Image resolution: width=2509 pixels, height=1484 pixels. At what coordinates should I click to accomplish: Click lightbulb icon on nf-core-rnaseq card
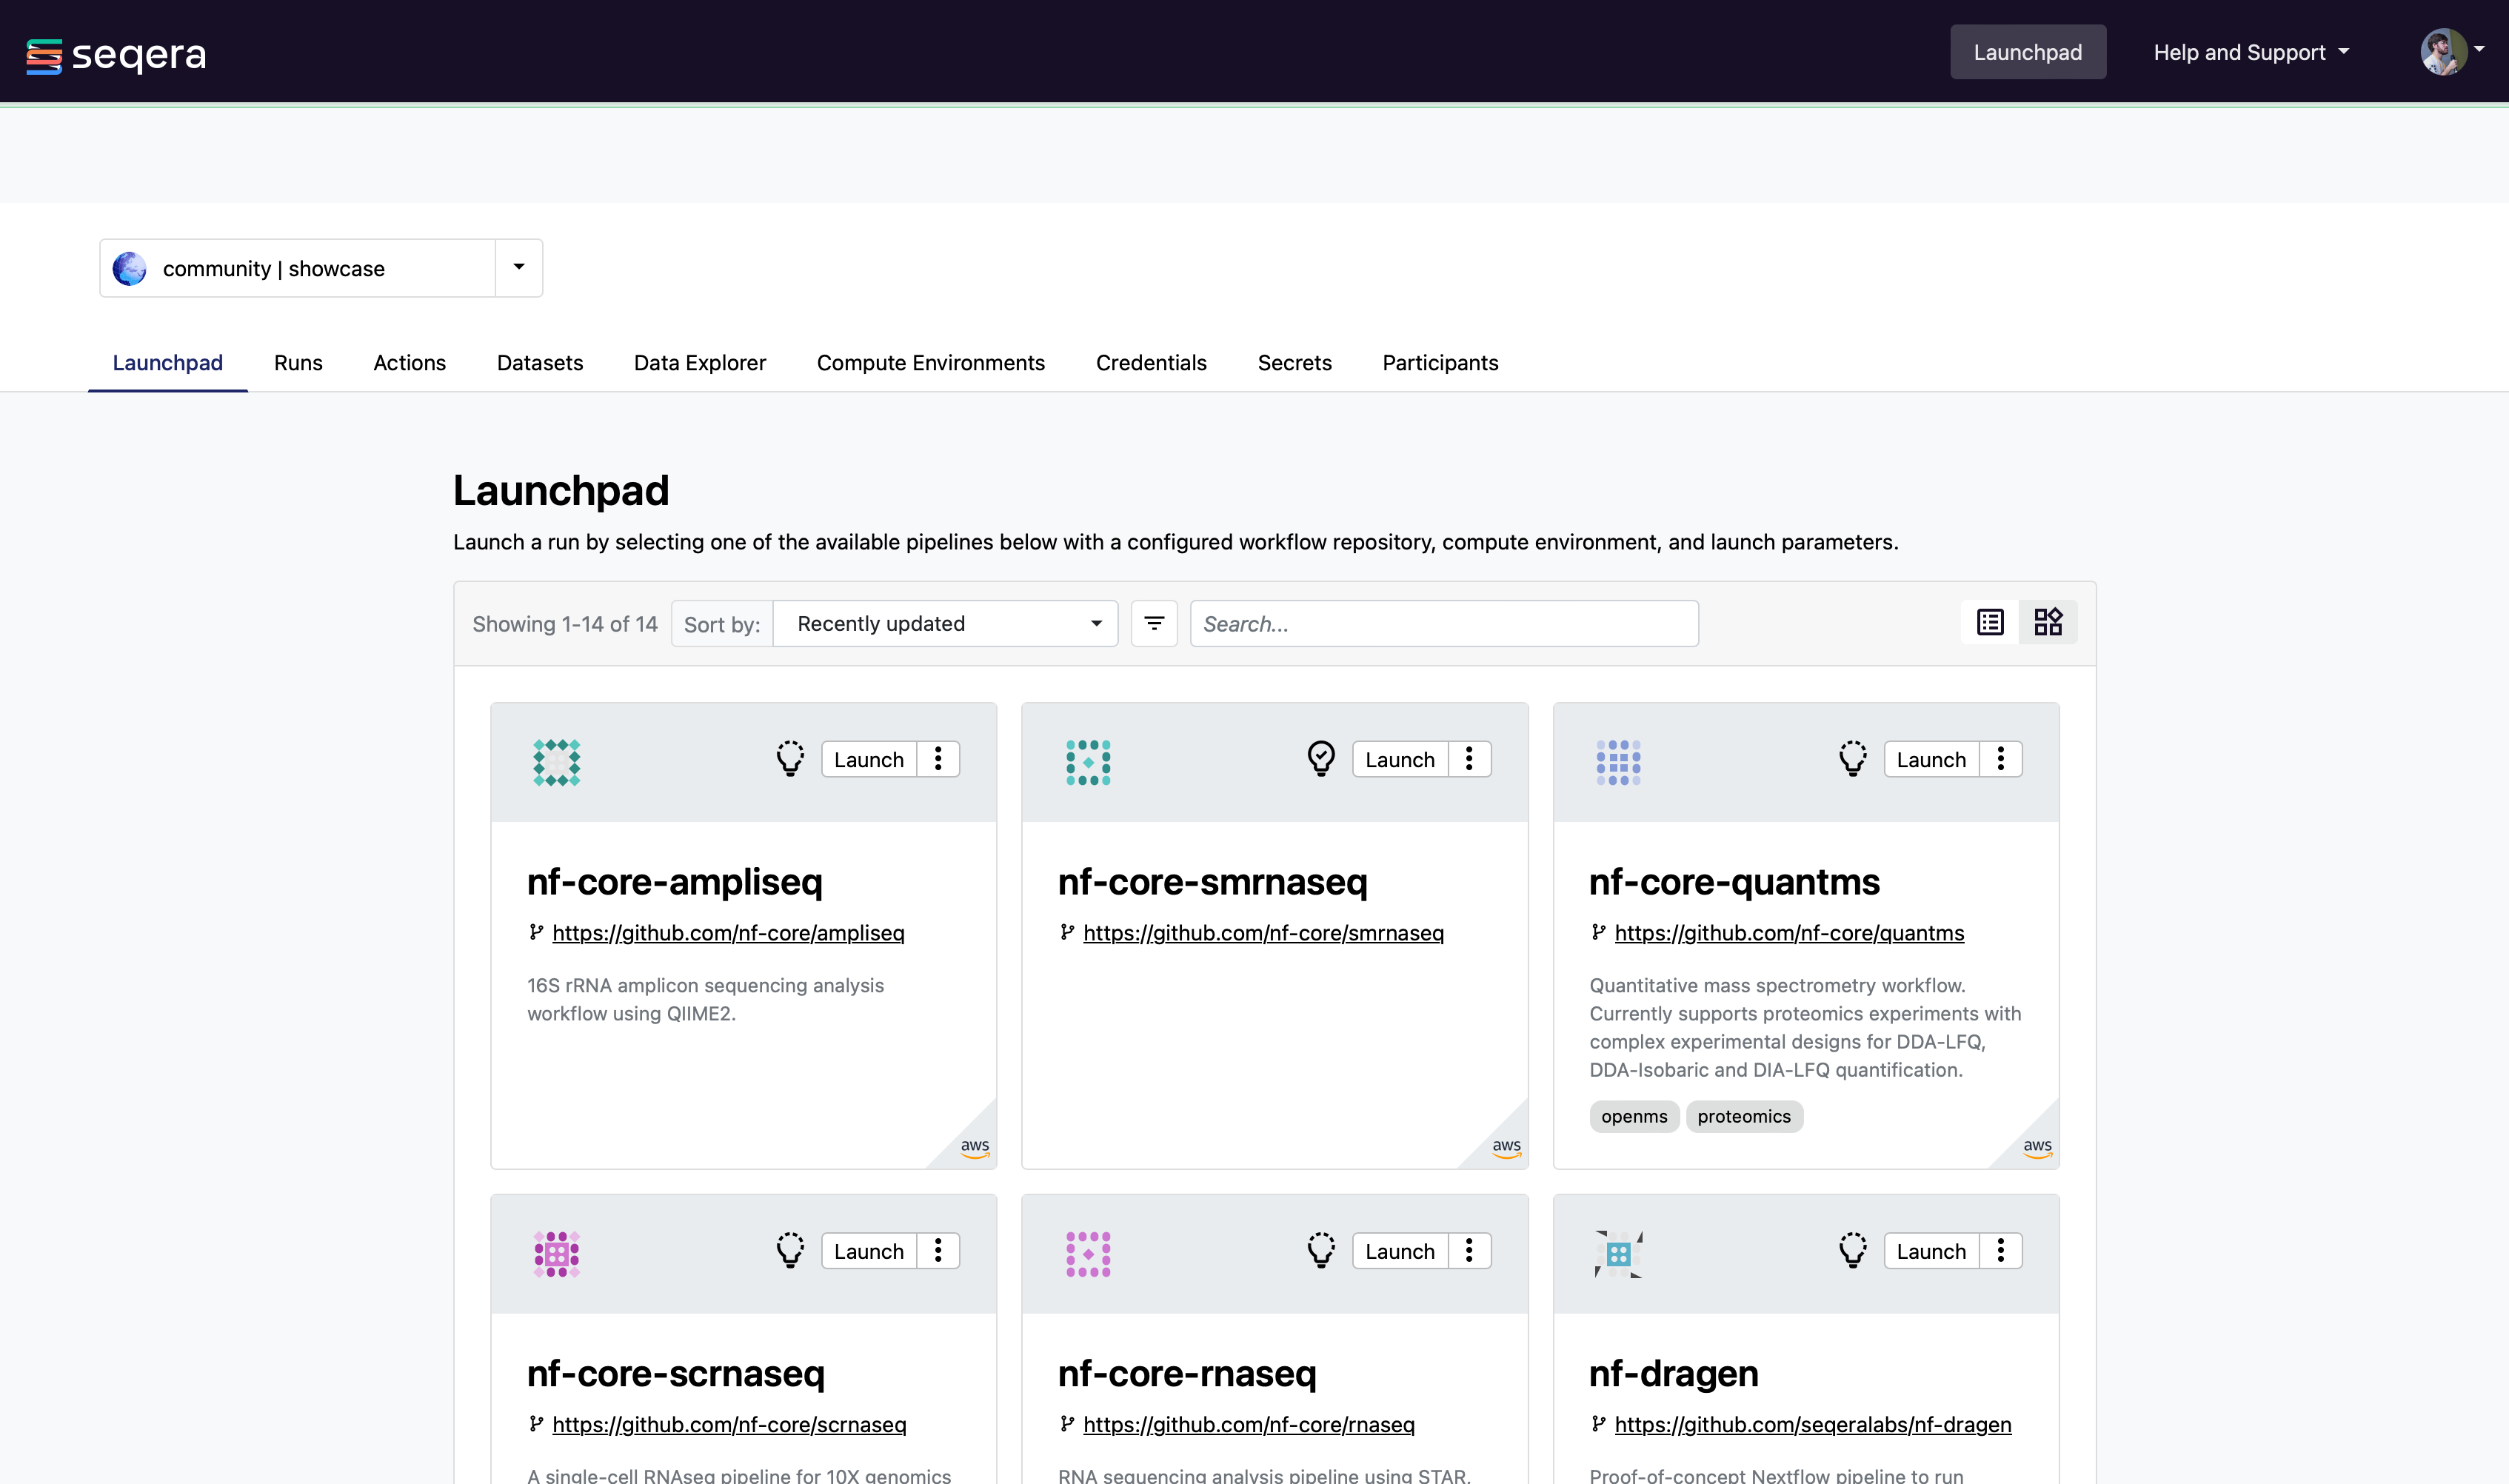(1321, 1251)
